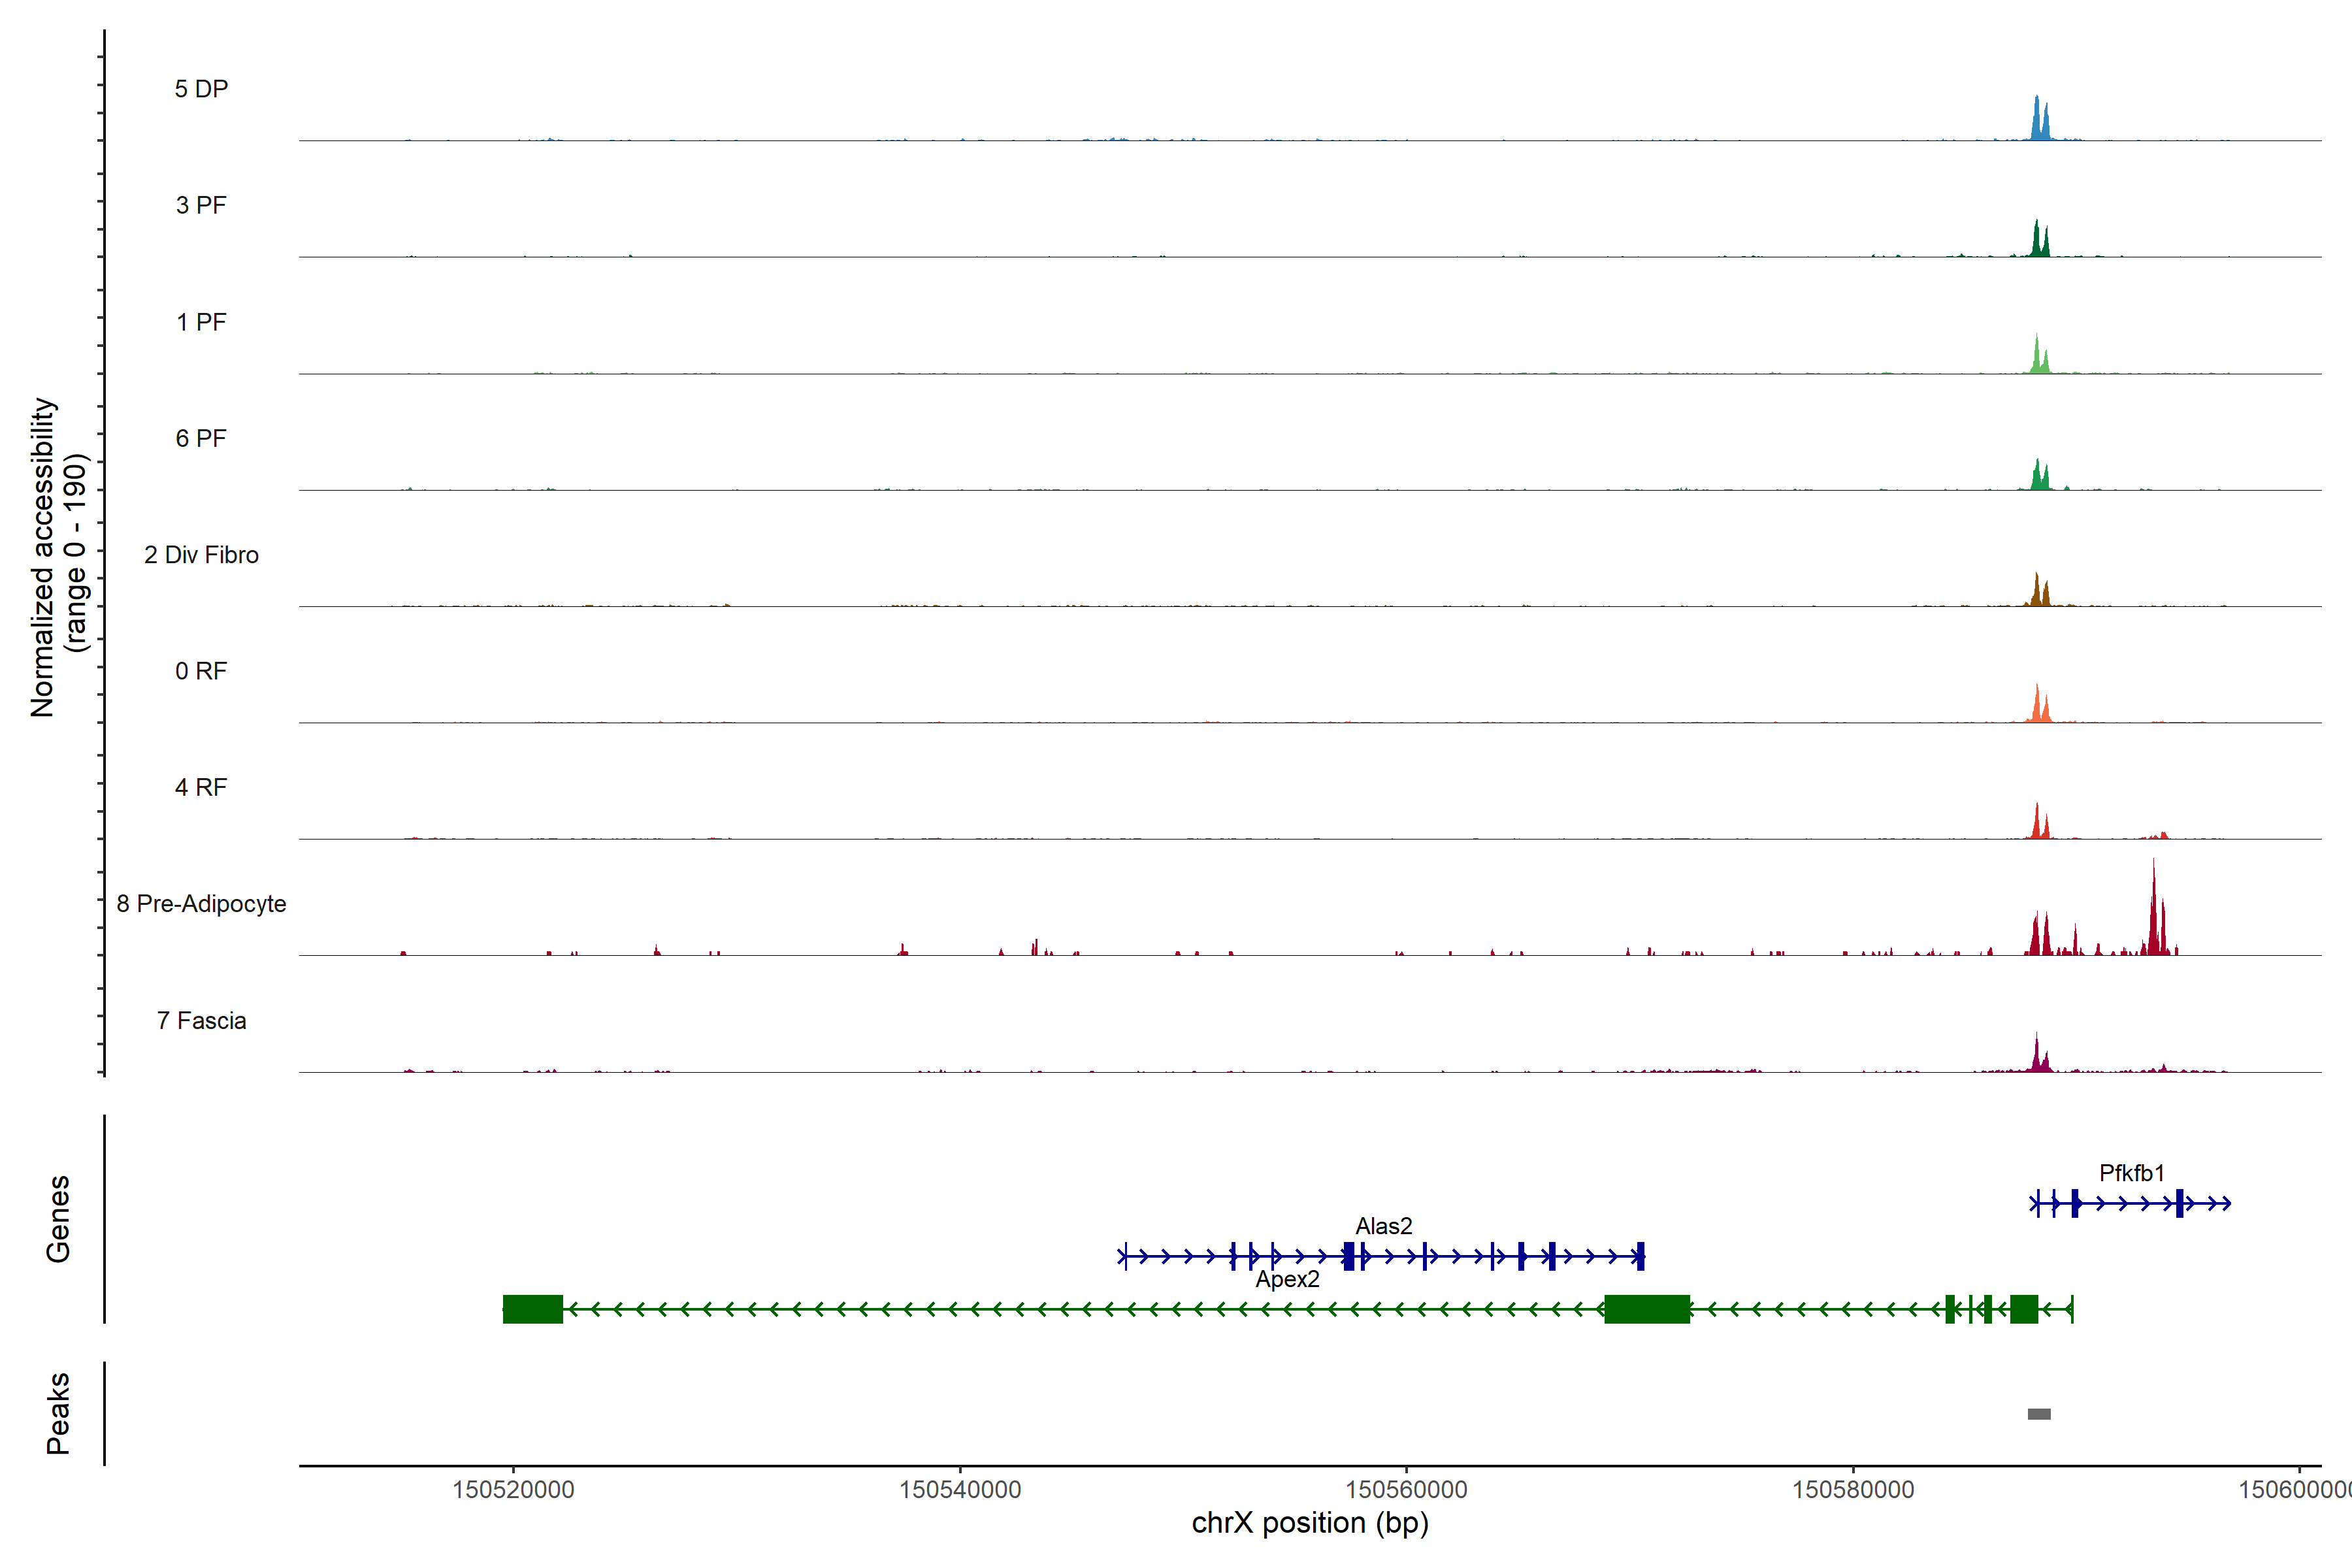Click the 7 Fascia track label
Screen dimensions: 2352x1568
(x=201, y=1020)
